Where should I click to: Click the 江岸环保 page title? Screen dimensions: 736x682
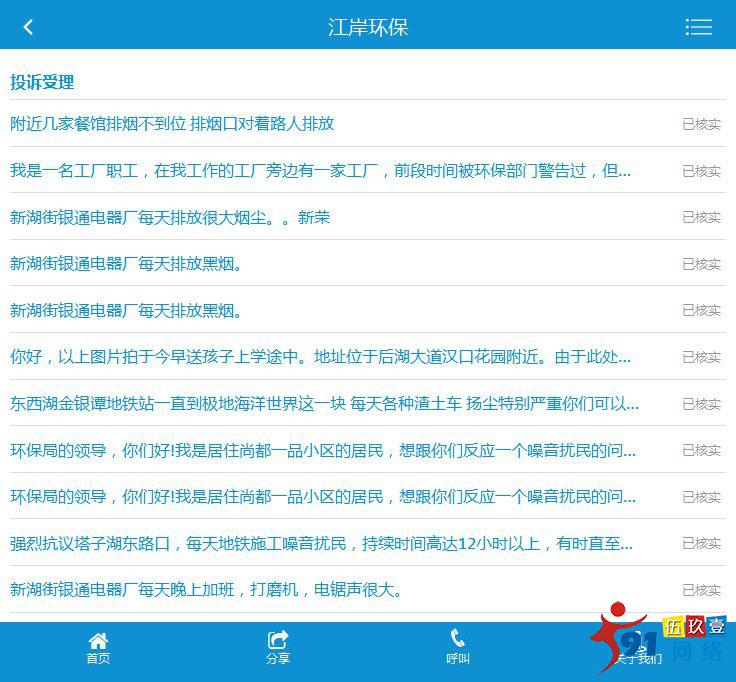[368, 27]
